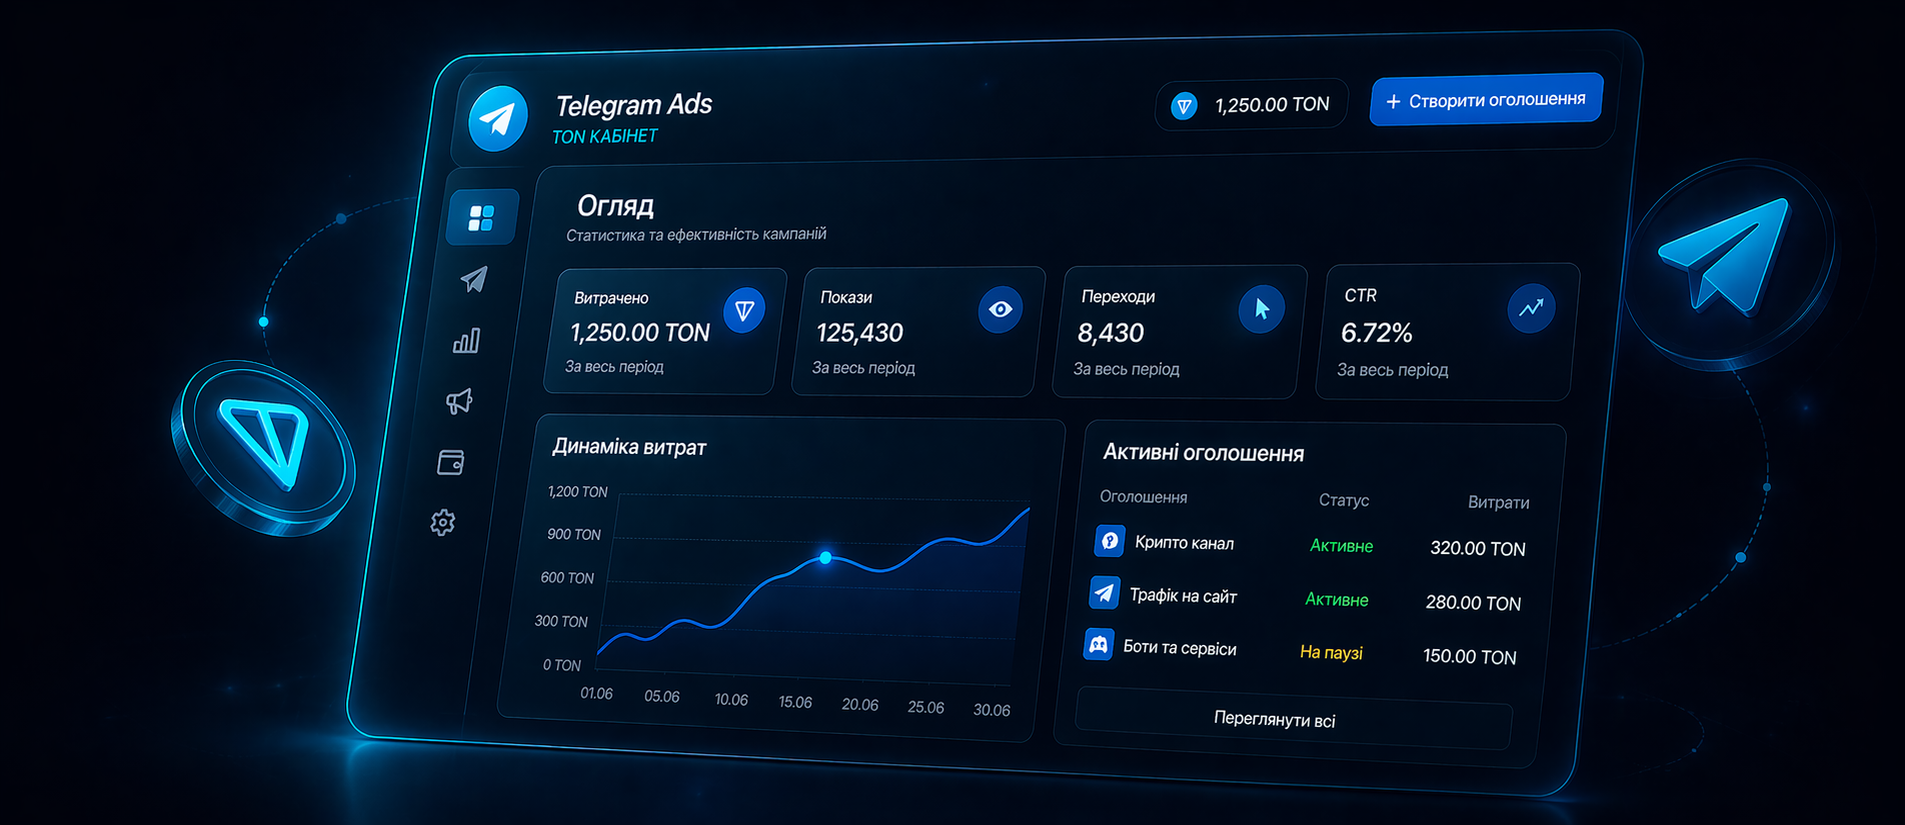Click the Активні оголошення panel title
Screen dimensions: 1905x825
tap(1203, 453)
